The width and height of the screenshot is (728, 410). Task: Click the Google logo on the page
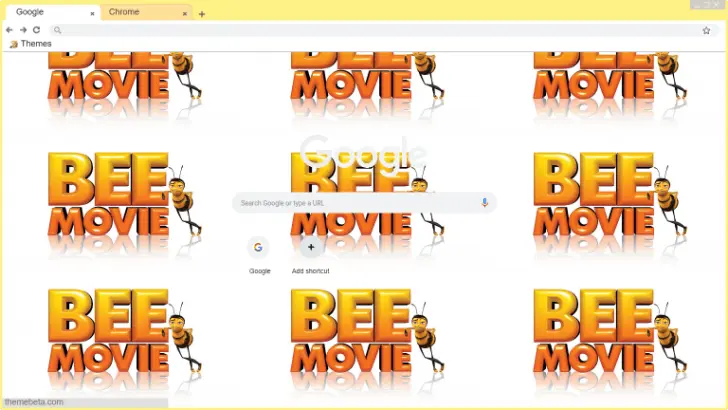tap(364, 155)
